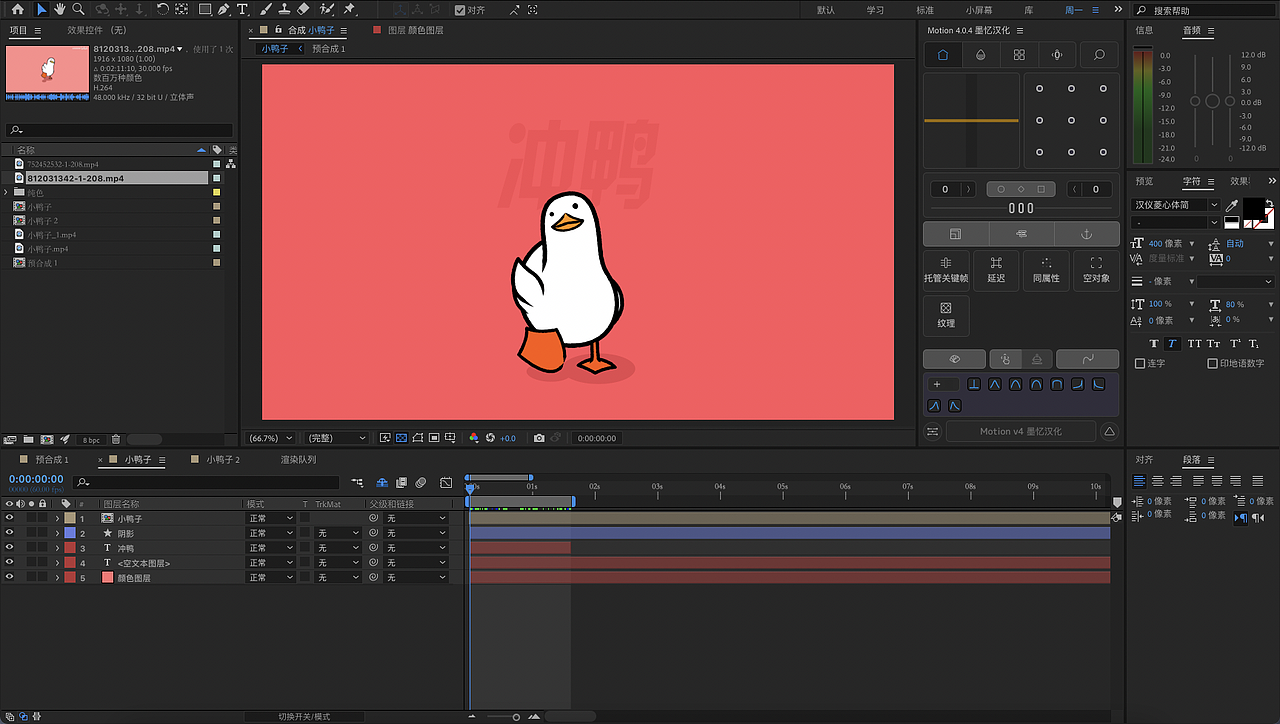Create new composition from Project panel
The height and width of the screenshot is (724, 1280).
pyautogui.click(x=46, y=439)
